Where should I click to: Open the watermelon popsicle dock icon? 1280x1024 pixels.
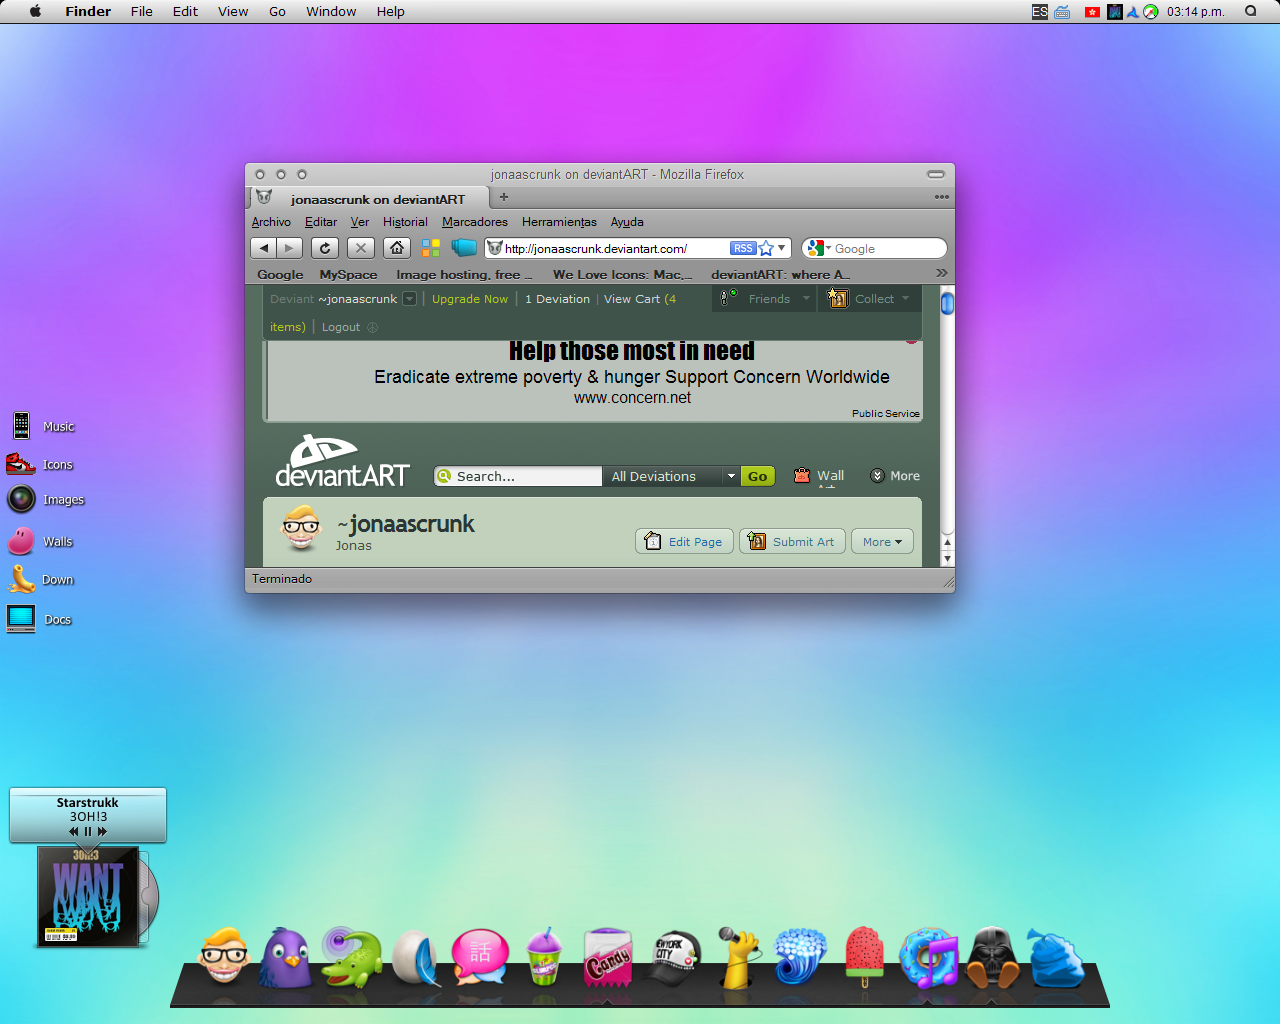click(864, 957)
